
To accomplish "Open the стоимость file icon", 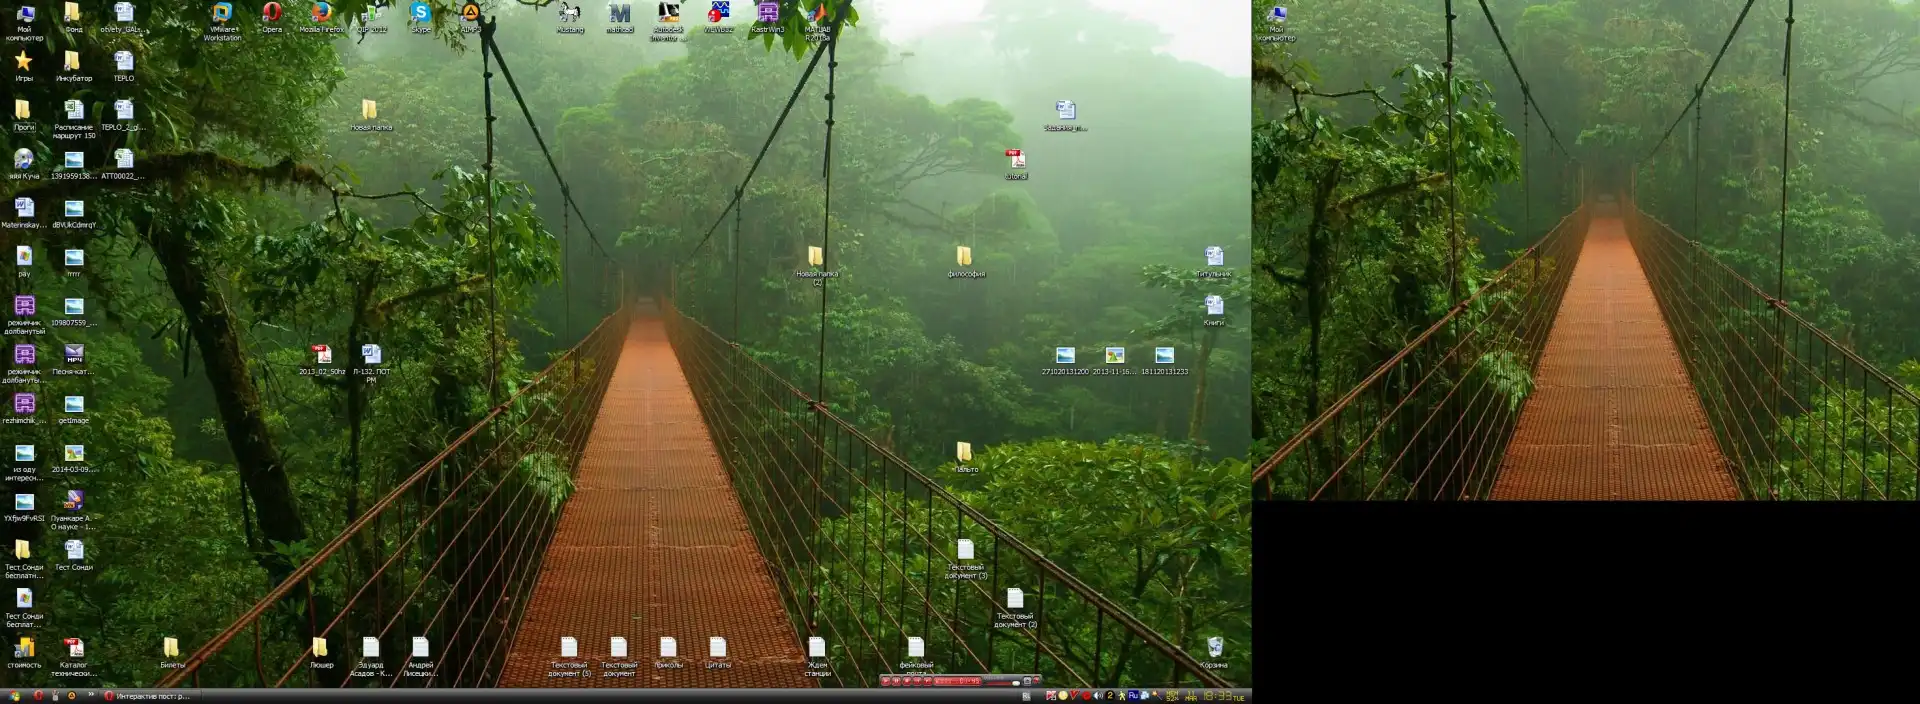I will 24,653.
